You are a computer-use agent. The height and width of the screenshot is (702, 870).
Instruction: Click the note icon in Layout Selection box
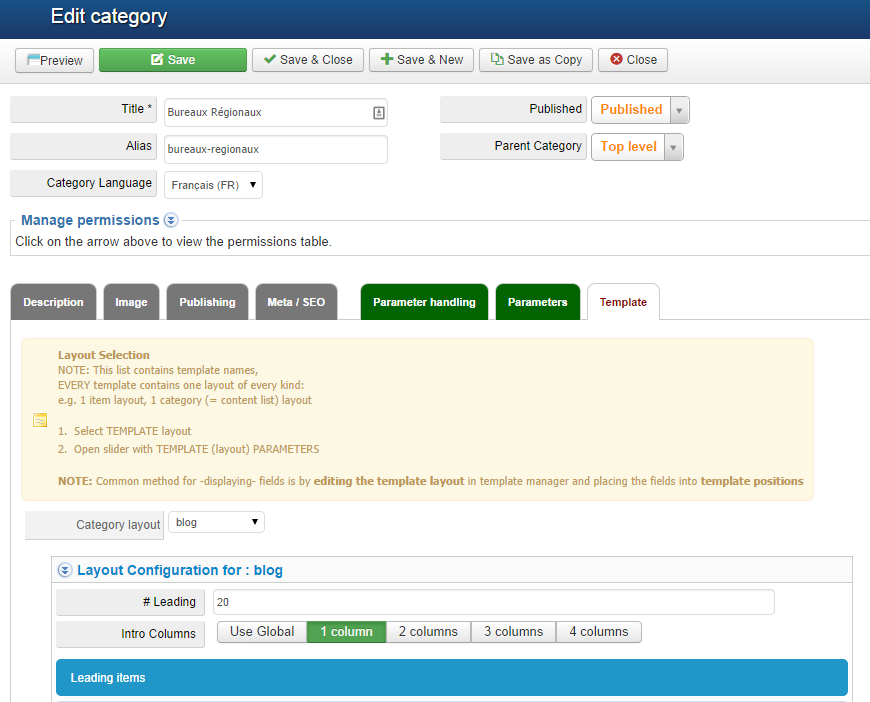point(40,420)
